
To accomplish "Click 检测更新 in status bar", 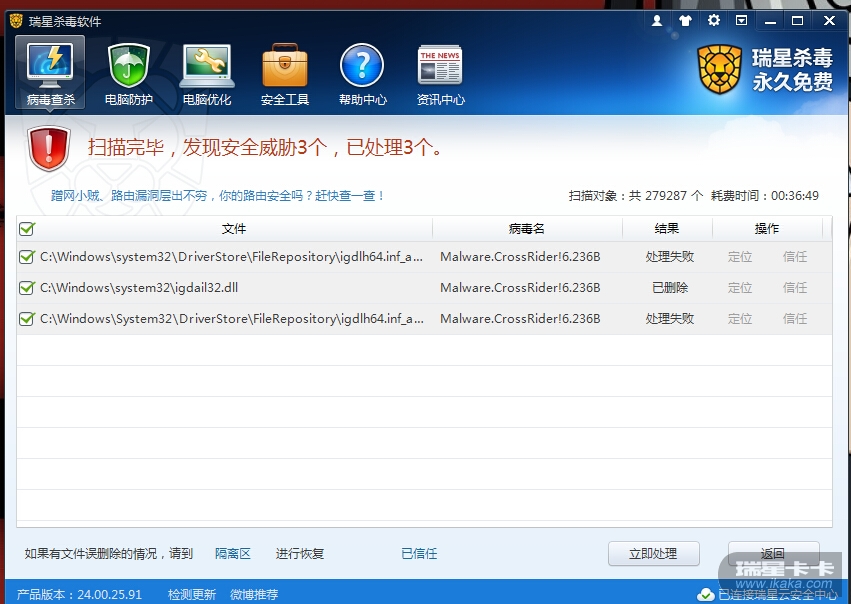I will coord(192,595).
